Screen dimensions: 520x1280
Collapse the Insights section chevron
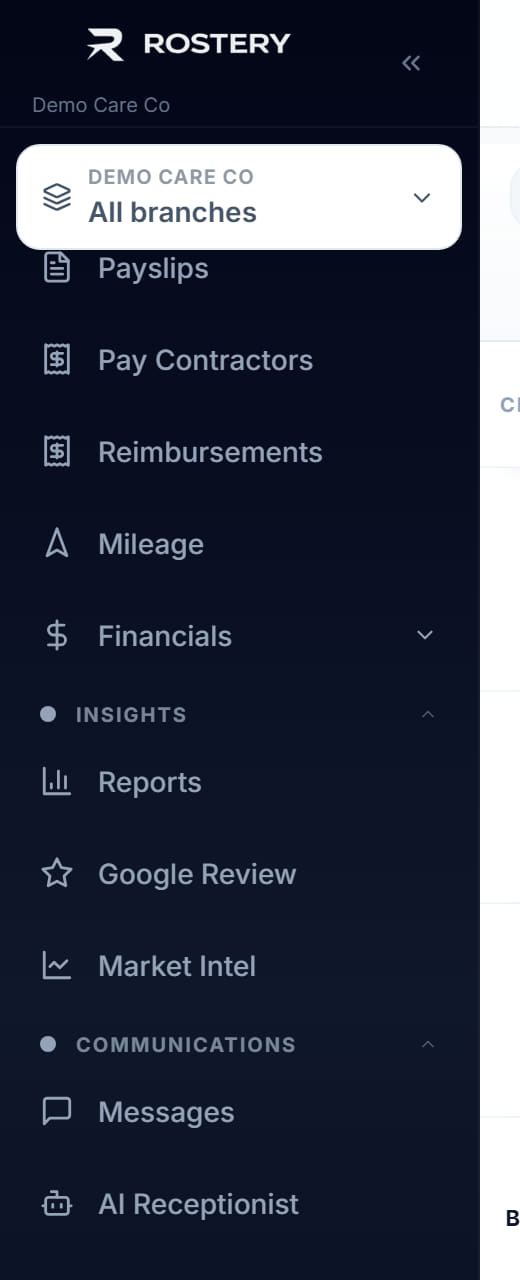(x=428, y=714)
